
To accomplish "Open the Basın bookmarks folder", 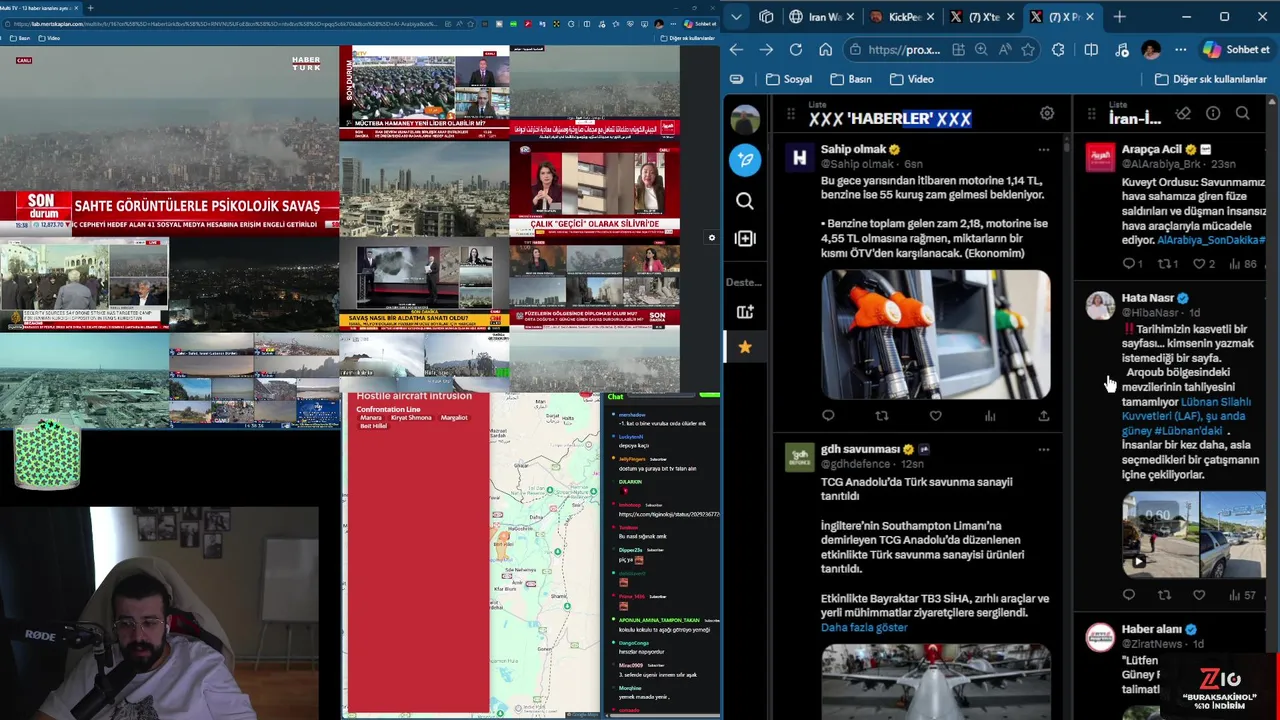I will click(x=851, y=79).
